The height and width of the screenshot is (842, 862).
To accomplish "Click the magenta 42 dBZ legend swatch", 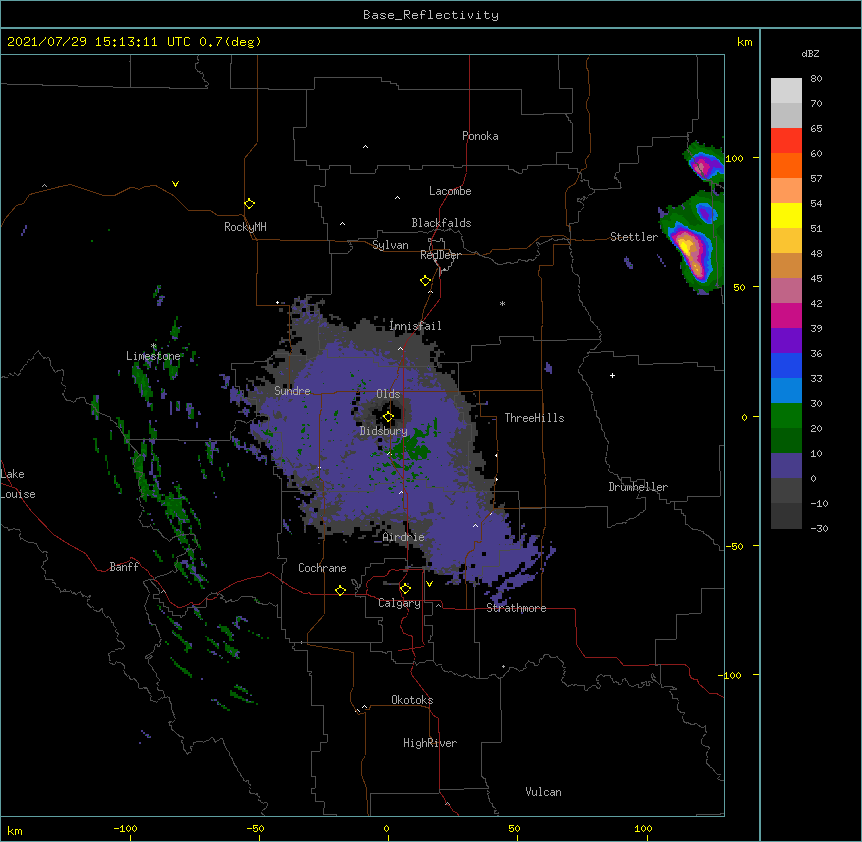I will click(x=786, y=315).
